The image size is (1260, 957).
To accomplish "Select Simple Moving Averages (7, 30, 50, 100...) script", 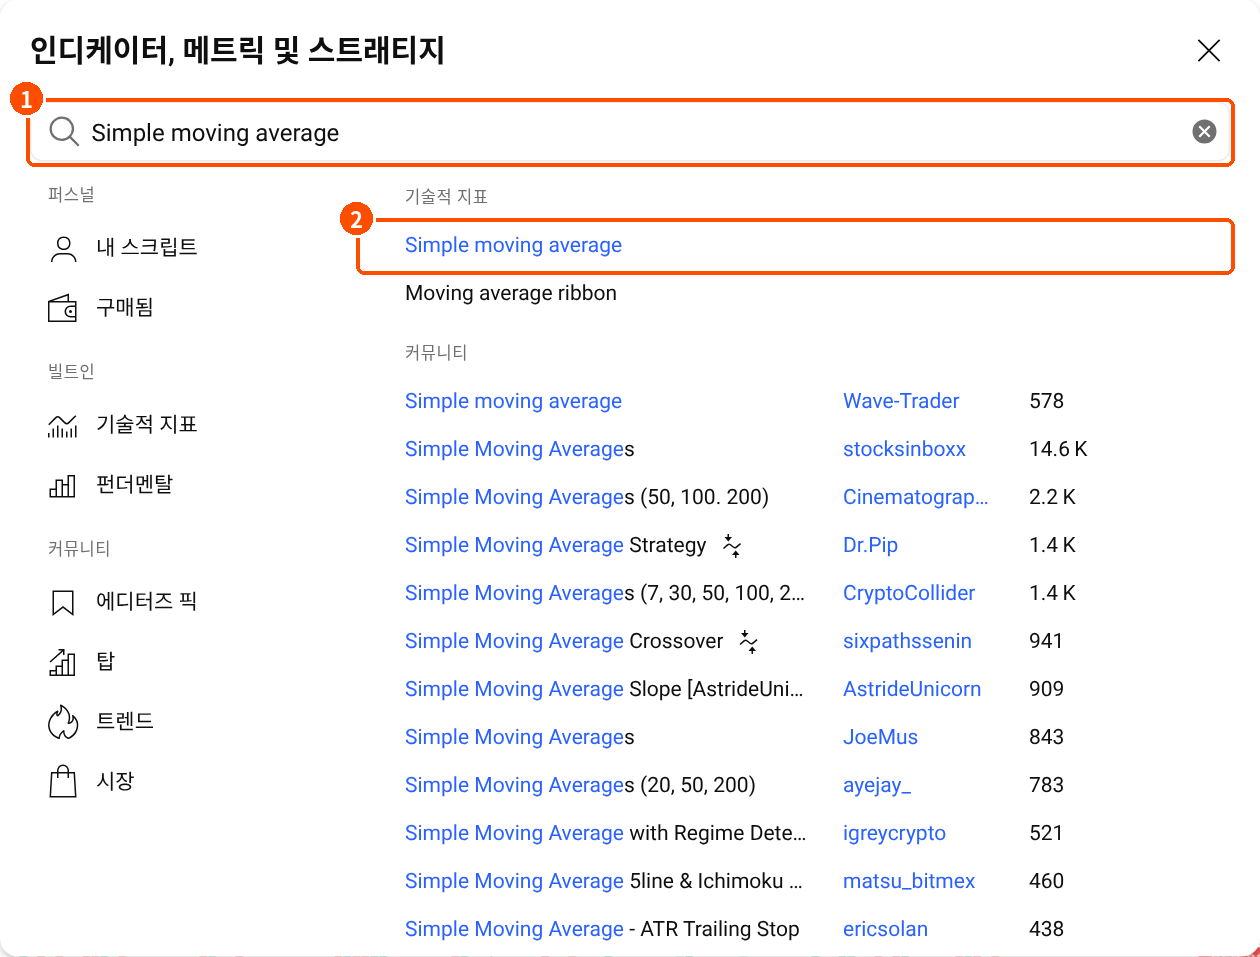I will click(605, 593).
